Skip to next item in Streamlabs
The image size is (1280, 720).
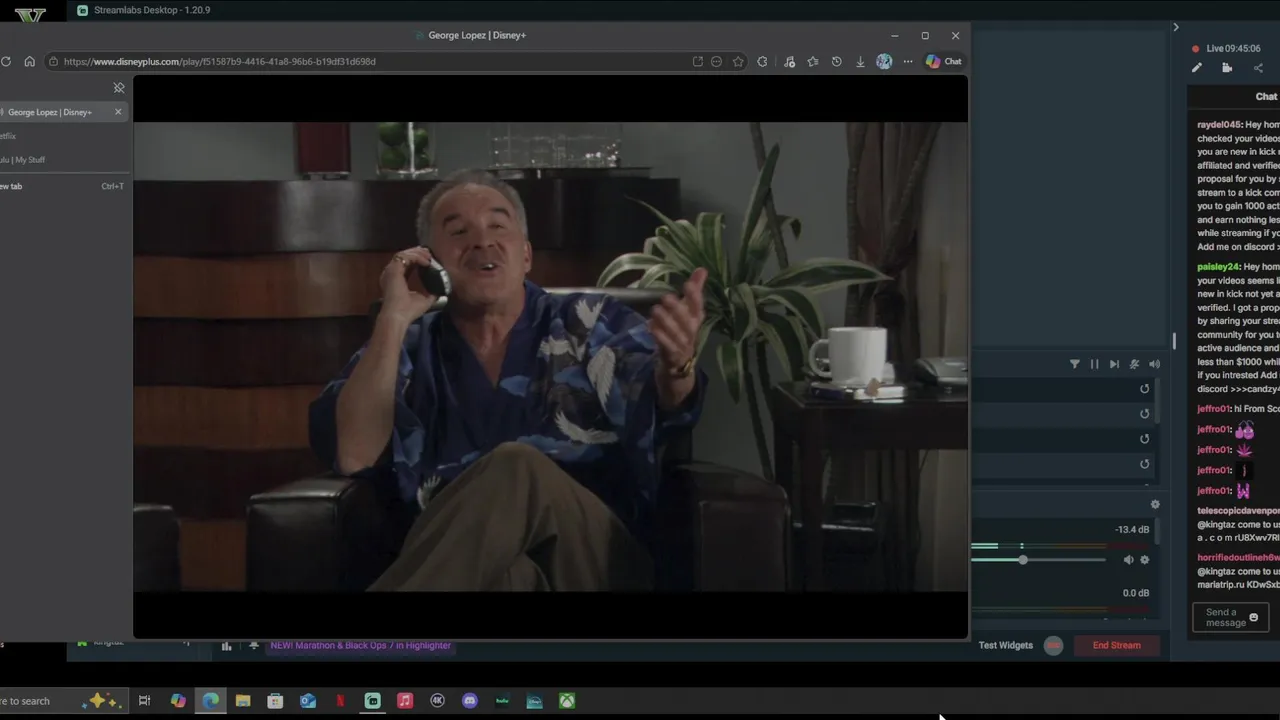(1114, 364)
